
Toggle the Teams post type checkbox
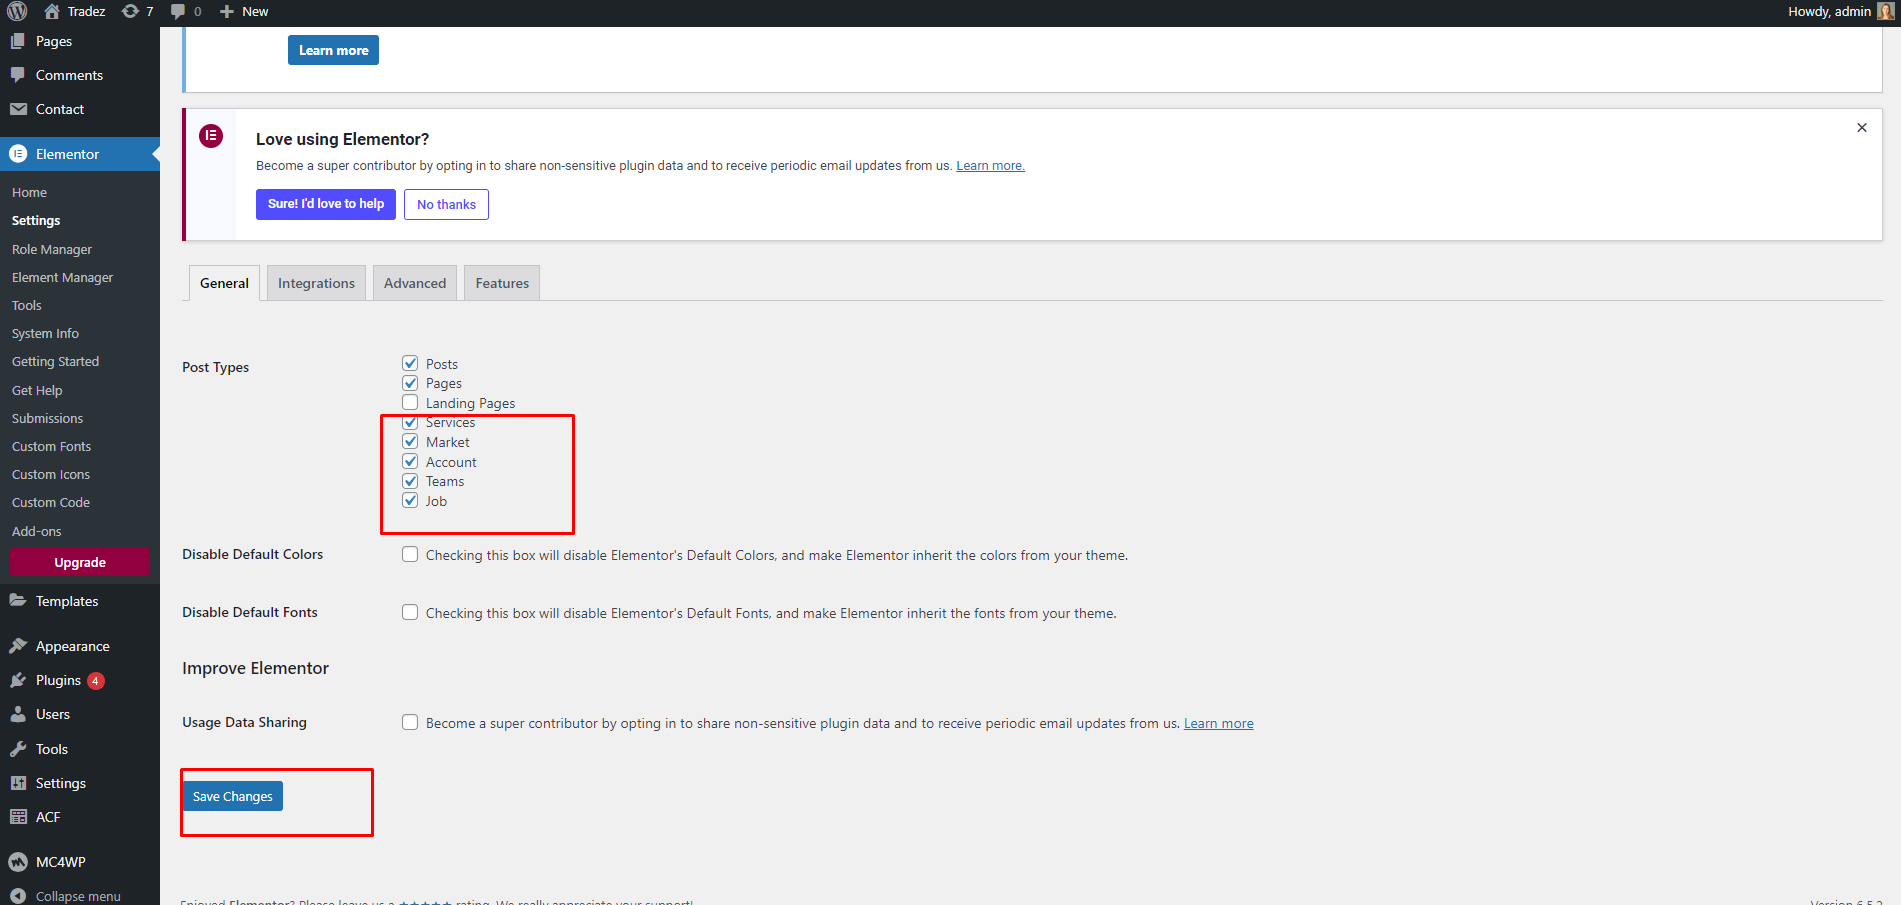point(410,481)
